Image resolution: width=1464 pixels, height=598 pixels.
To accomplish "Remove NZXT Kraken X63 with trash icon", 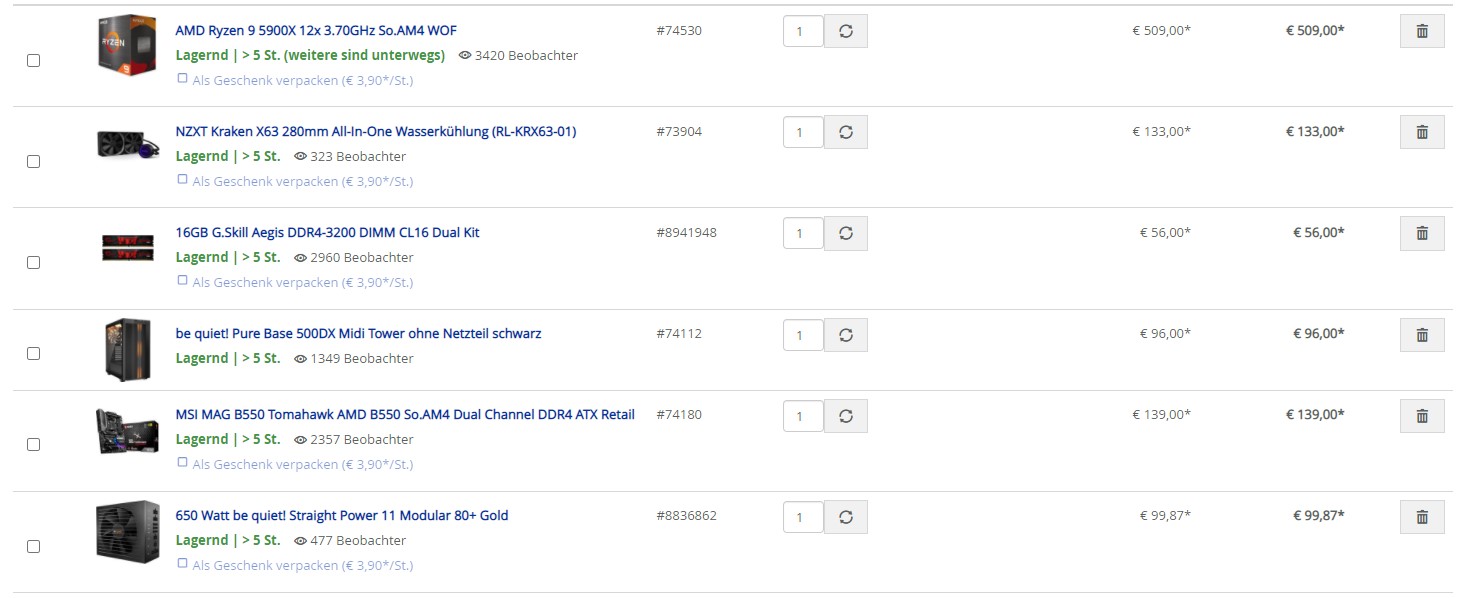I will pos(1421,132).
